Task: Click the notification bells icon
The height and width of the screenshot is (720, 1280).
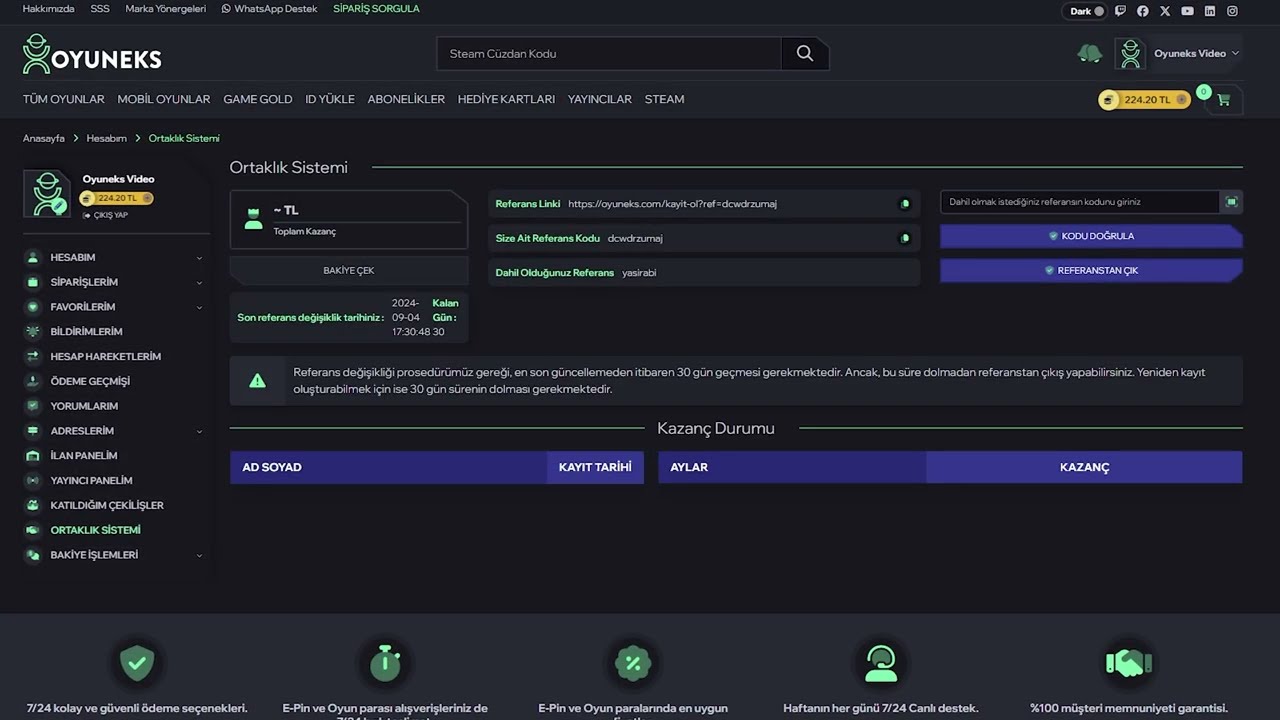Action: pos(1089,54)
